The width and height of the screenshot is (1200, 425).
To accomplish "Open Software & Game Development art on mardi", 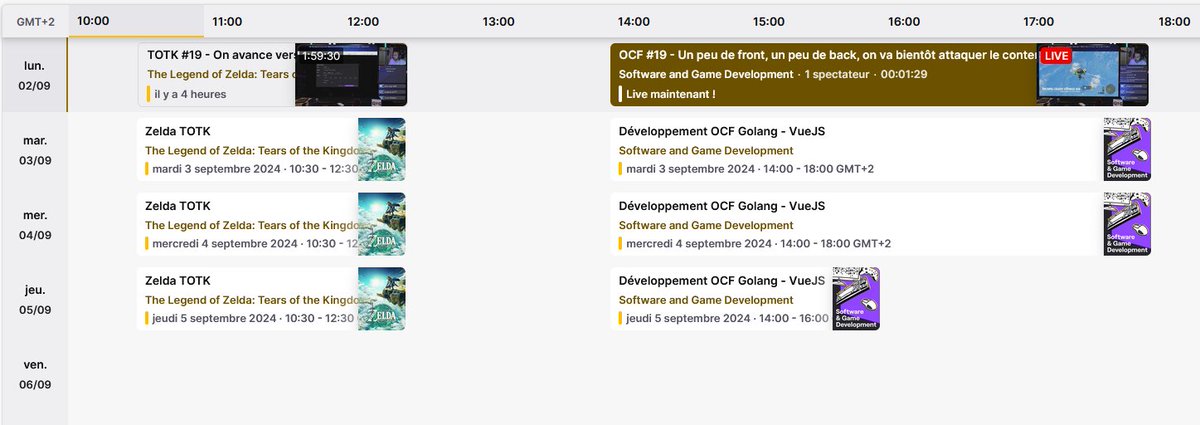I will coord(1127,149).
